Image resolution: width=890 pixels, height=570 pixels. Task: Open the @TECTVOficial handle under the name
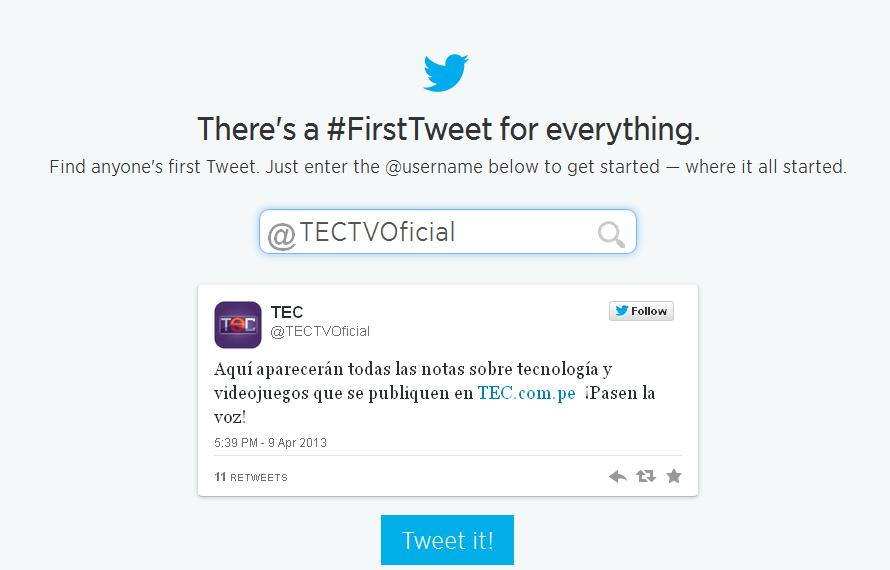pos(320,331)
